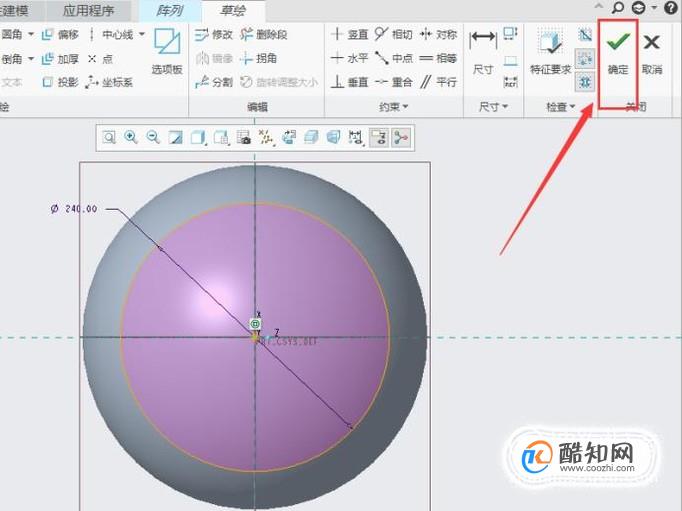This screenshot has height=511, width=682.
Task: Select the 坐标系 coordinate system tool
Action: 109,82
